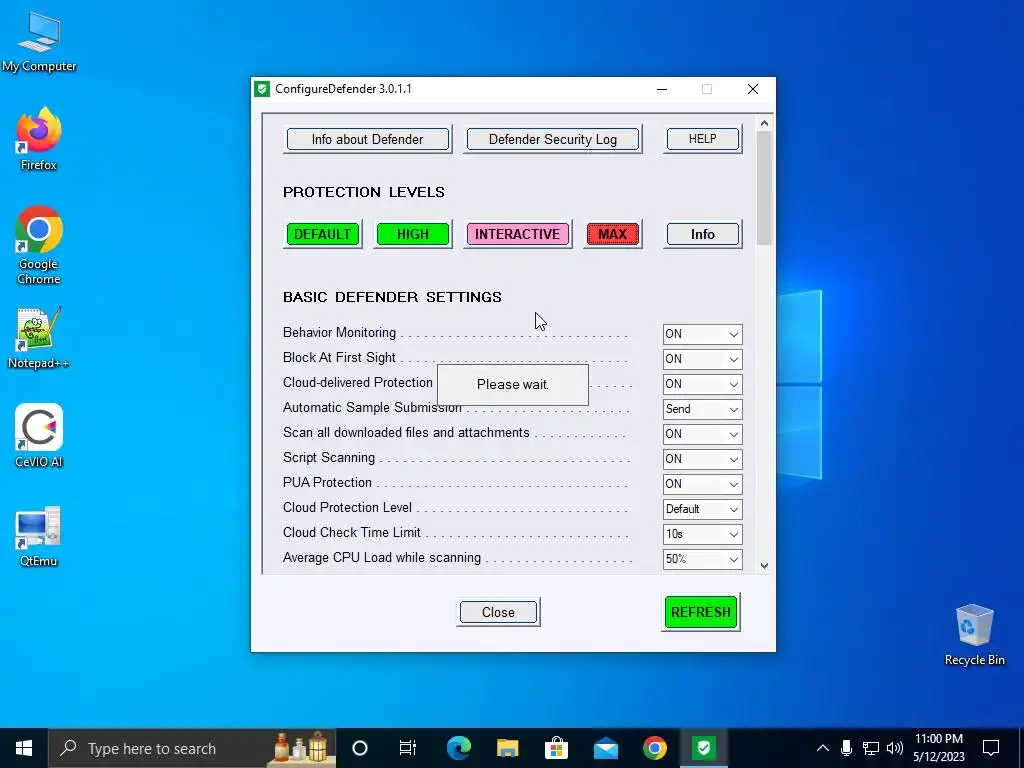Open Task View in taskbar
This screenshot has height=768, width=1024.
pyautogui.click(x=408, y=748)
